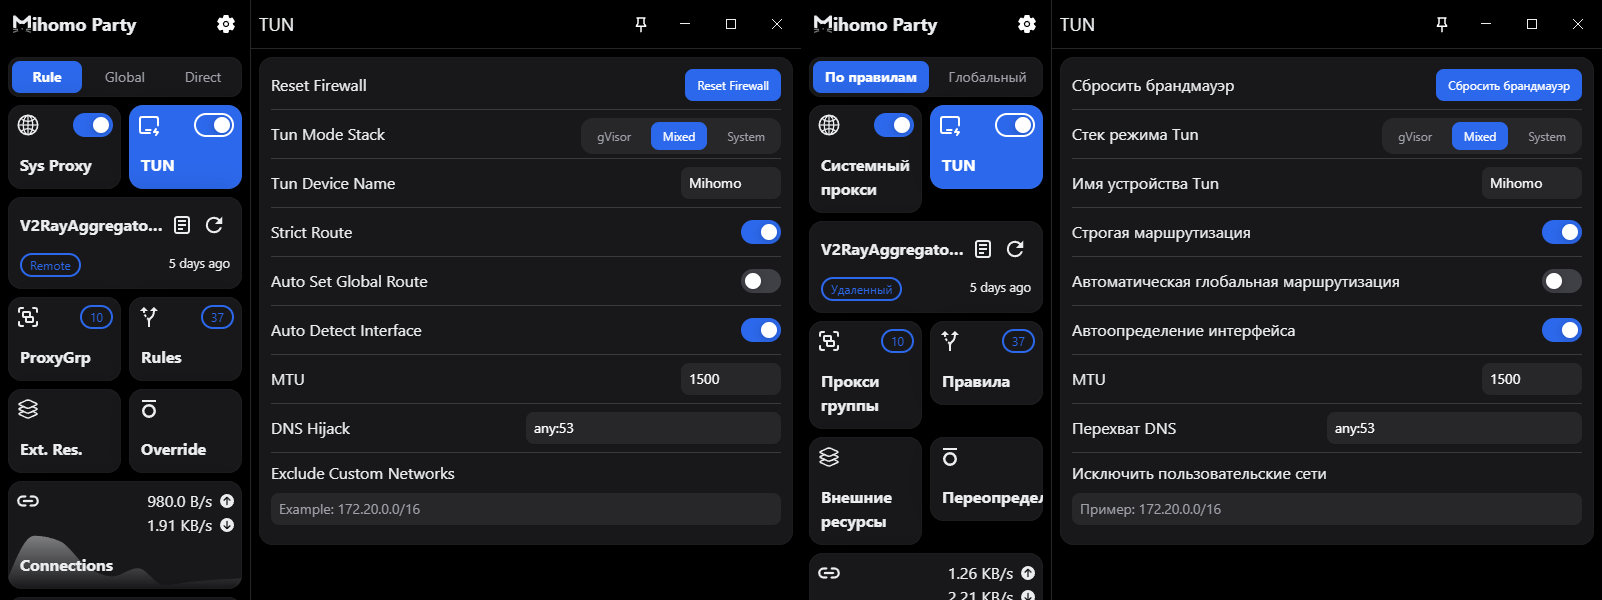Switch to the Direct mode tab

(203, 77)
